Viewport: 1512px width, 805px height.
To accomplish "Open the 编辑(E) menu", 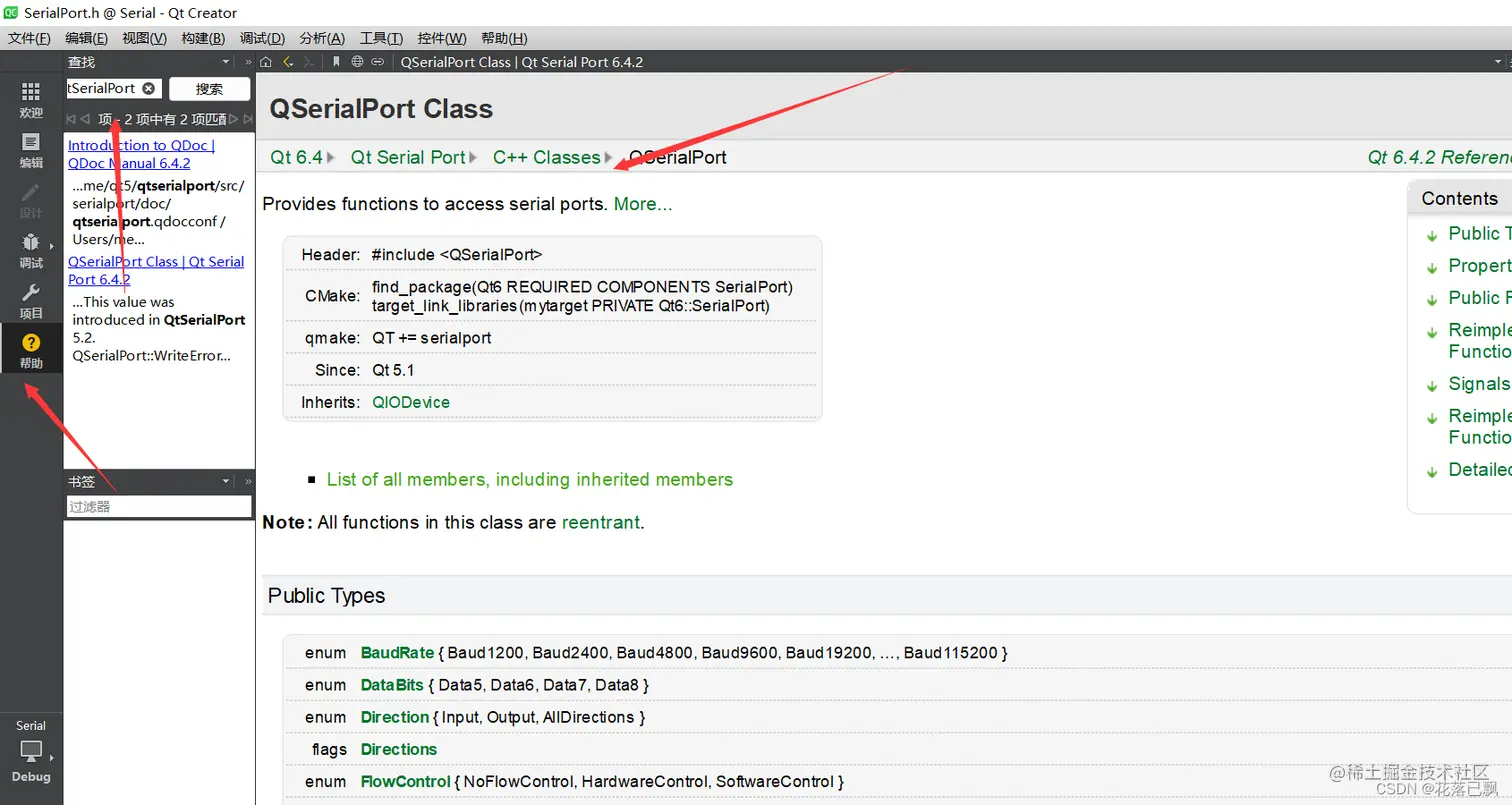I will (86, 38).
